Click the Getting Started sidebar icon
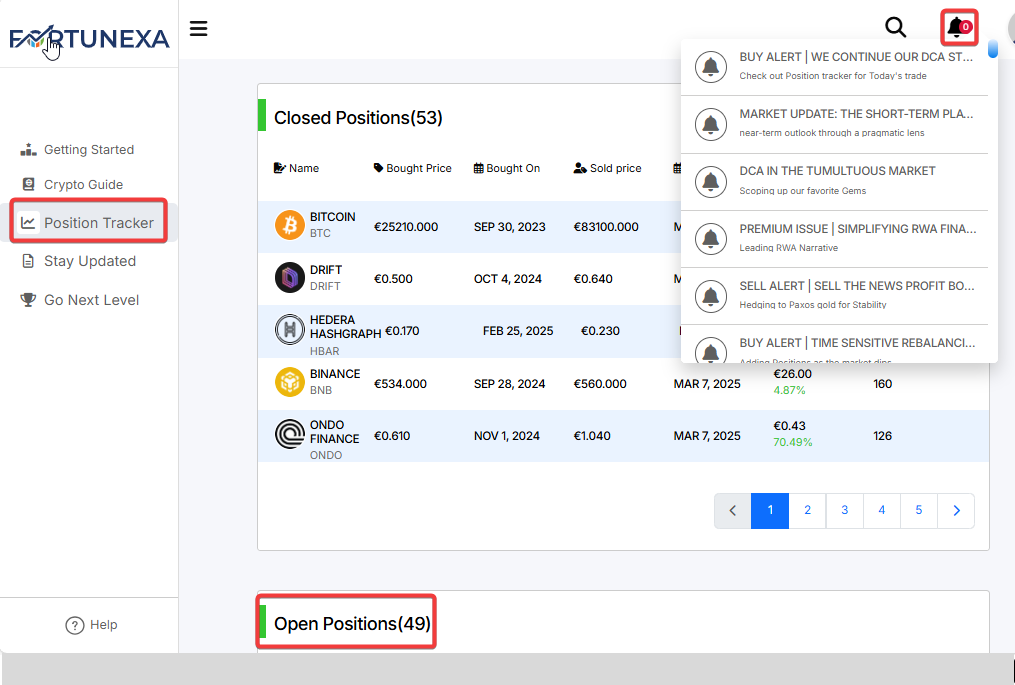This screenshot has width=1015, height=685. pos(28,150)
